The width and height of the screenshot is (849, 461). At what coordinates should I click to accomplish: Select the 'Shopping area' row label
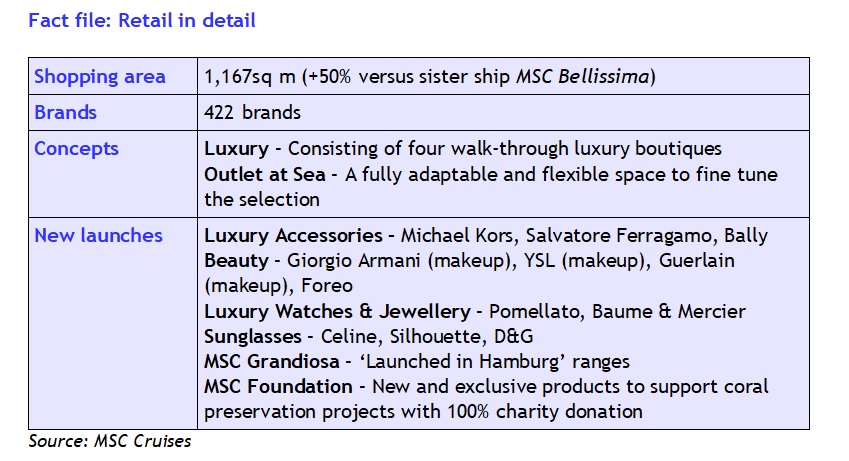[x=100, y=76]
